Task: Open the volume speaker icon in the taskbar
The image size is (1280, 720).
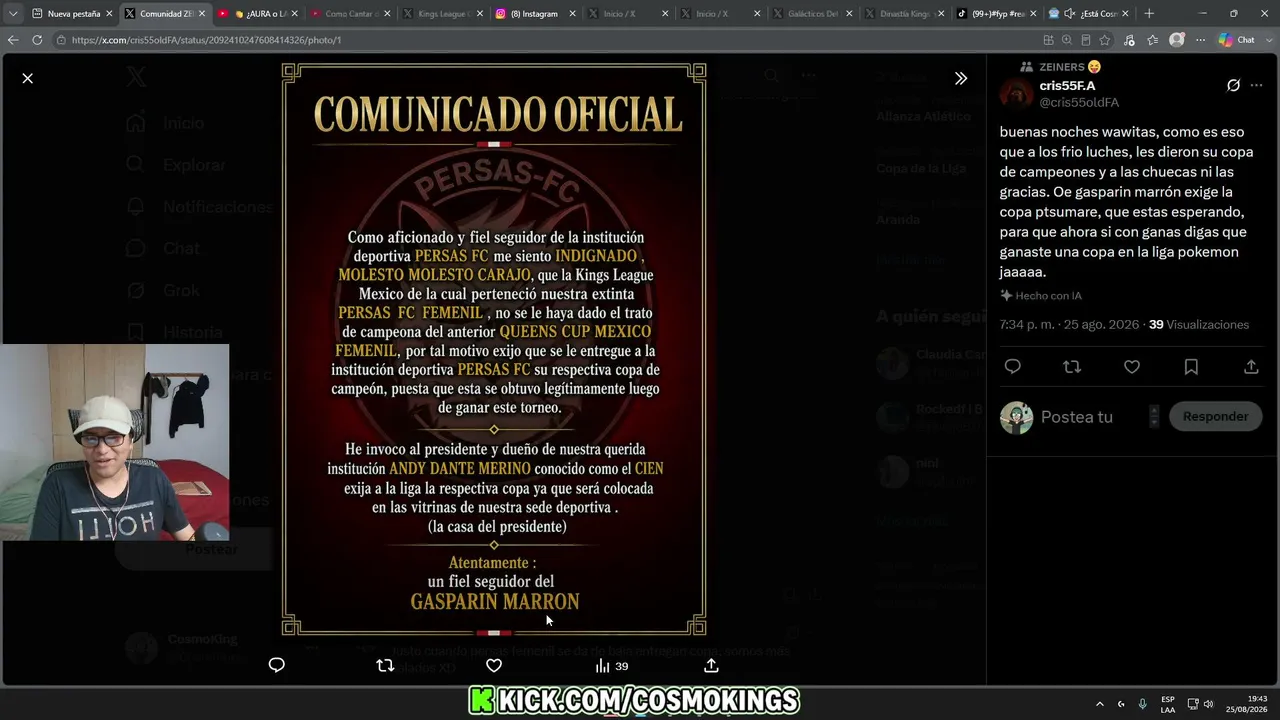Action: [x=1208, y=704]
